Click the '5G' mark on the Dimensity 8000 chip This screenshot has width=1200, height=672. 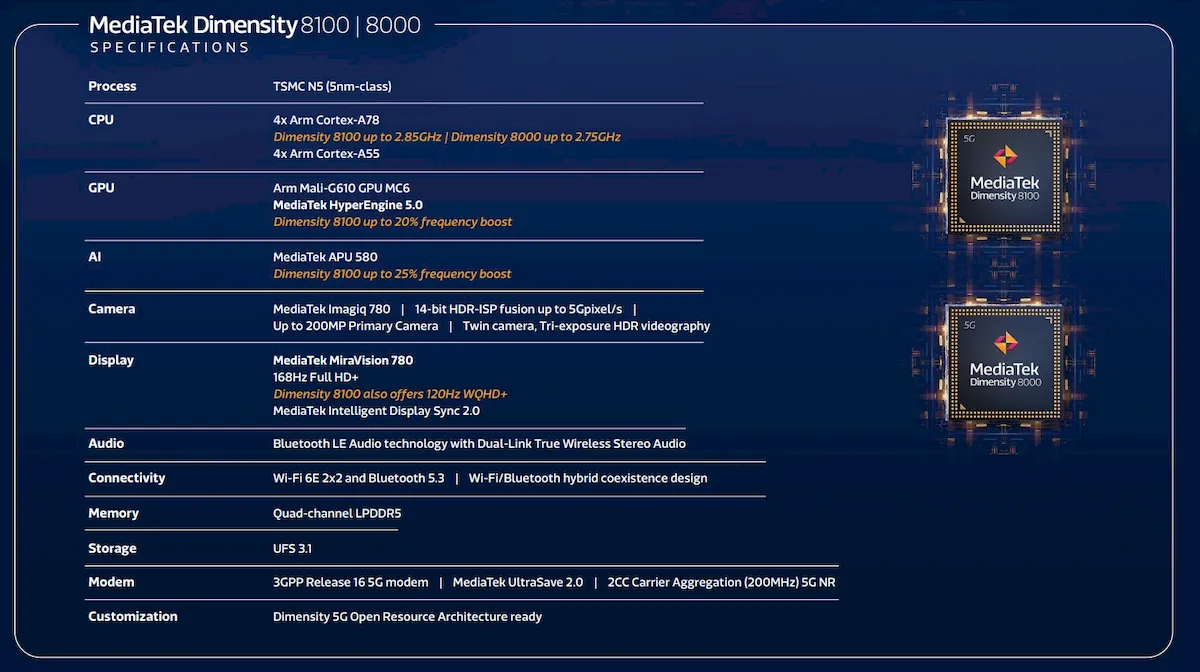[969, 326]
